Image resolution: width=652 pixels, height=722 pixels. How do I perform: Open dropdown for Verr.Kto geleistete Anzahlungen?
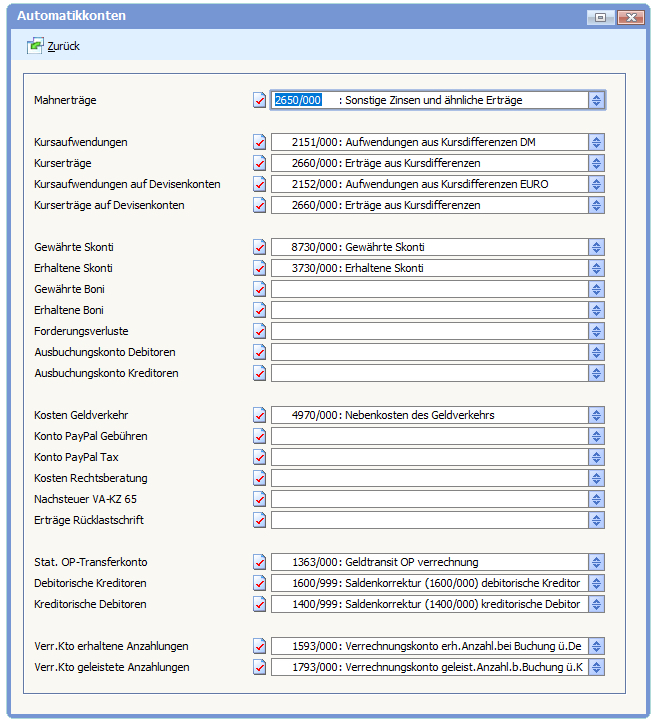point(596,667)
